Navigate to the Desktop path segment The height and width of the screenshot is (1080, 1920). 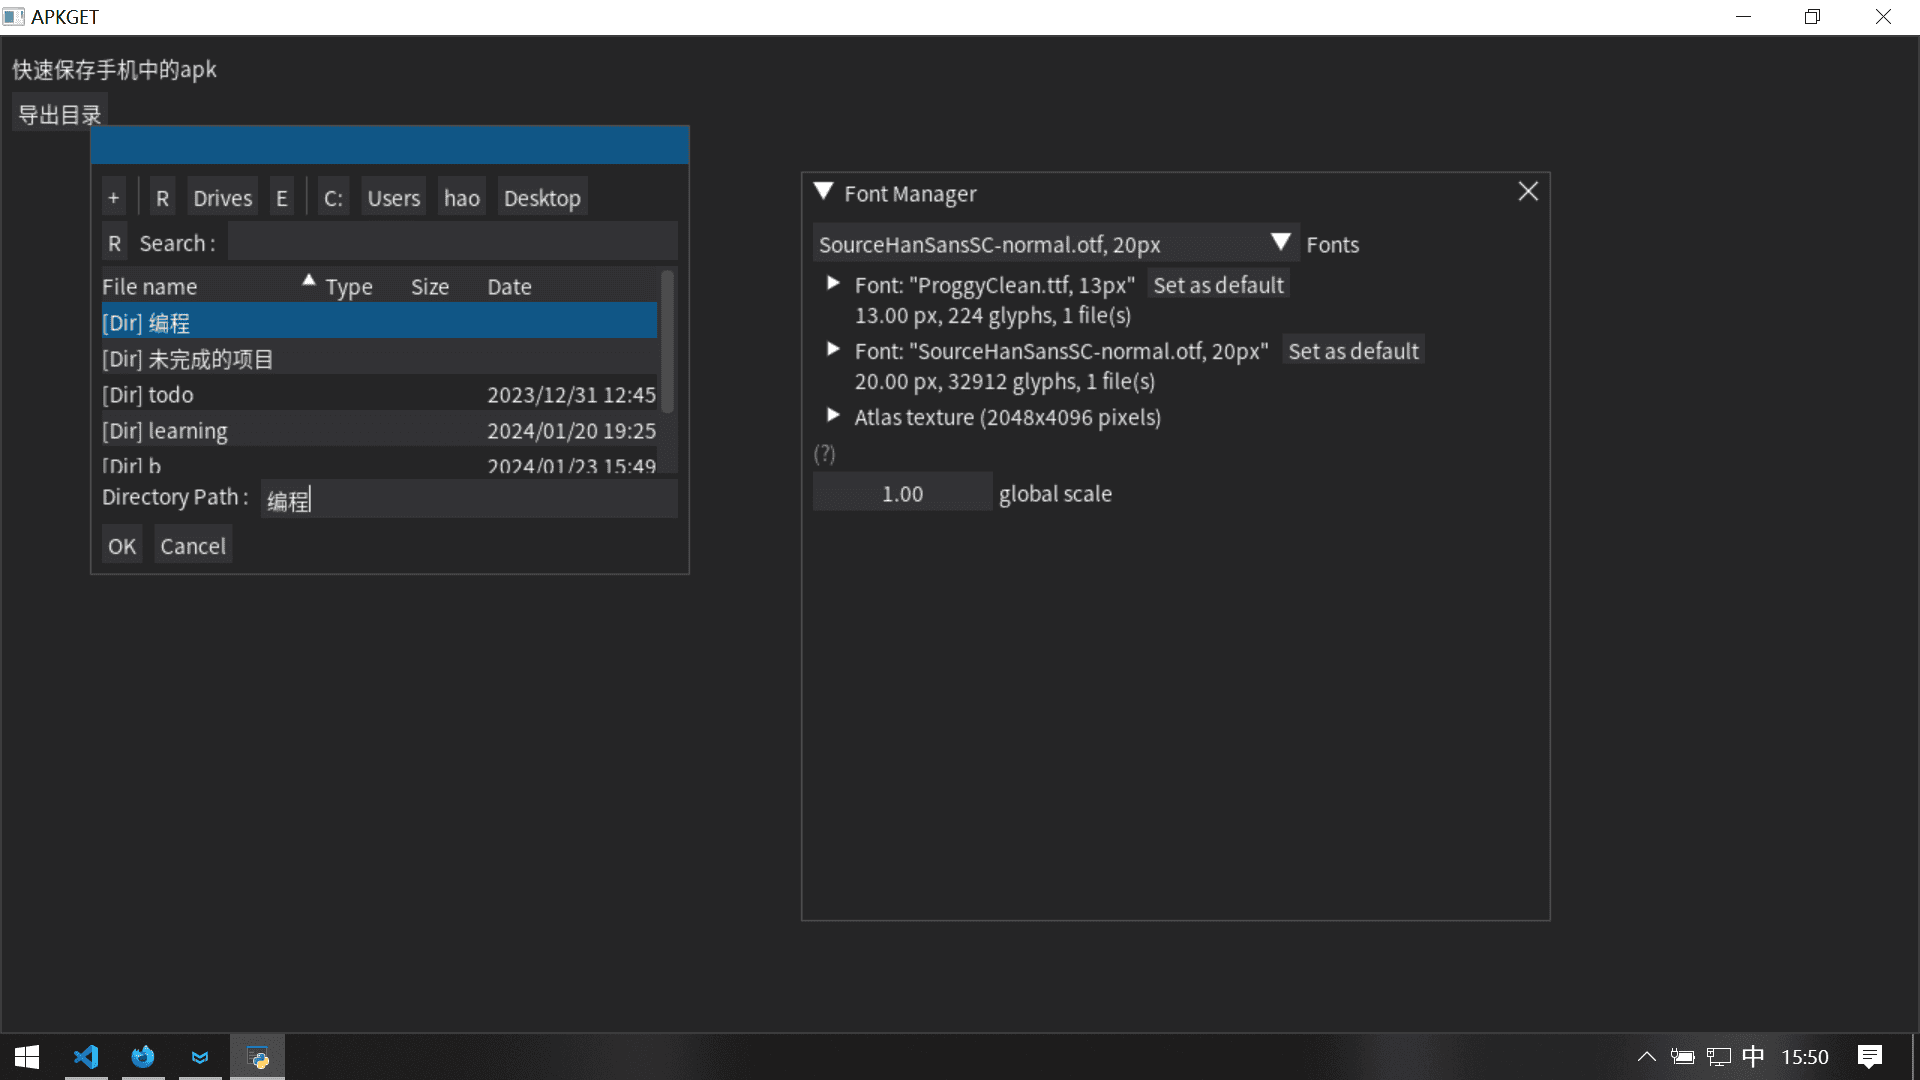(542, 198)
